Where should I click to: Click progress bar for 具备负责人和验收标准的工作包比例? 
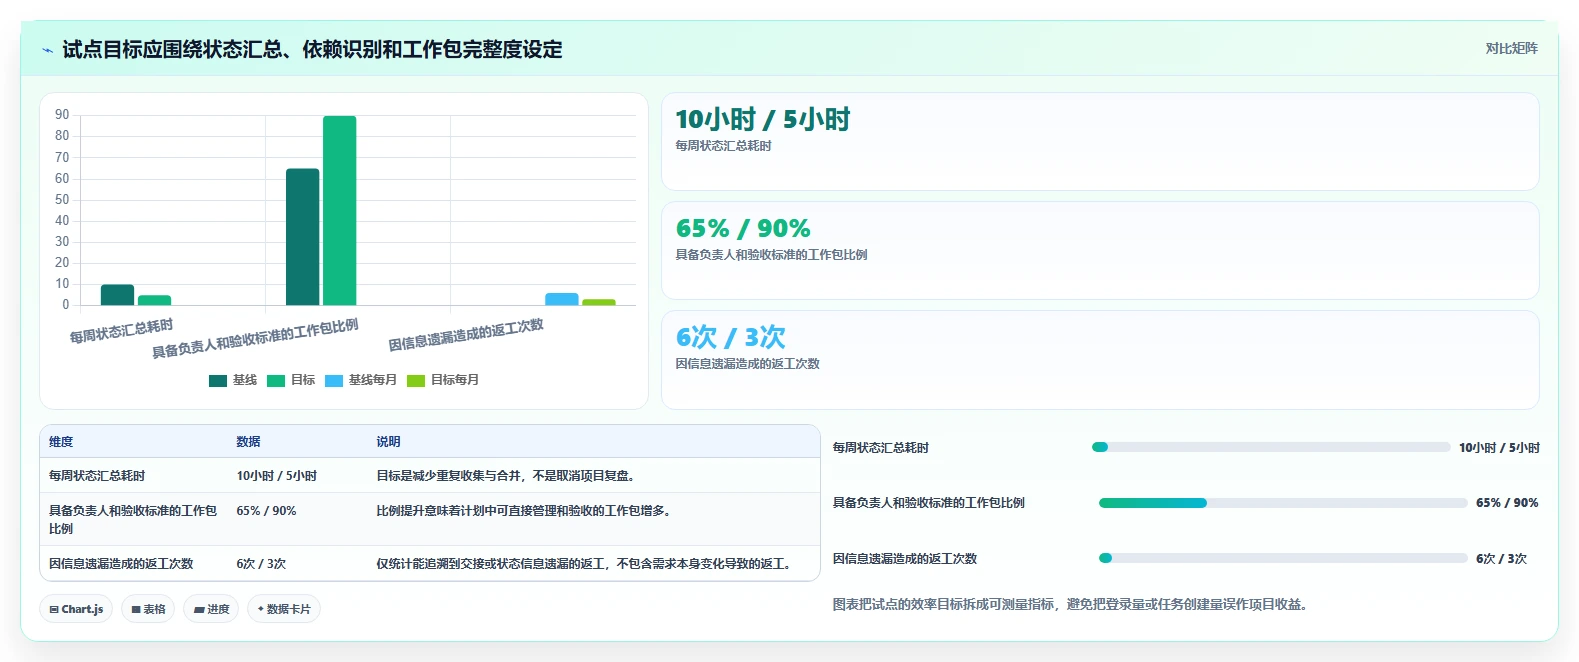pyautogui.click(x=1283, y=503)
